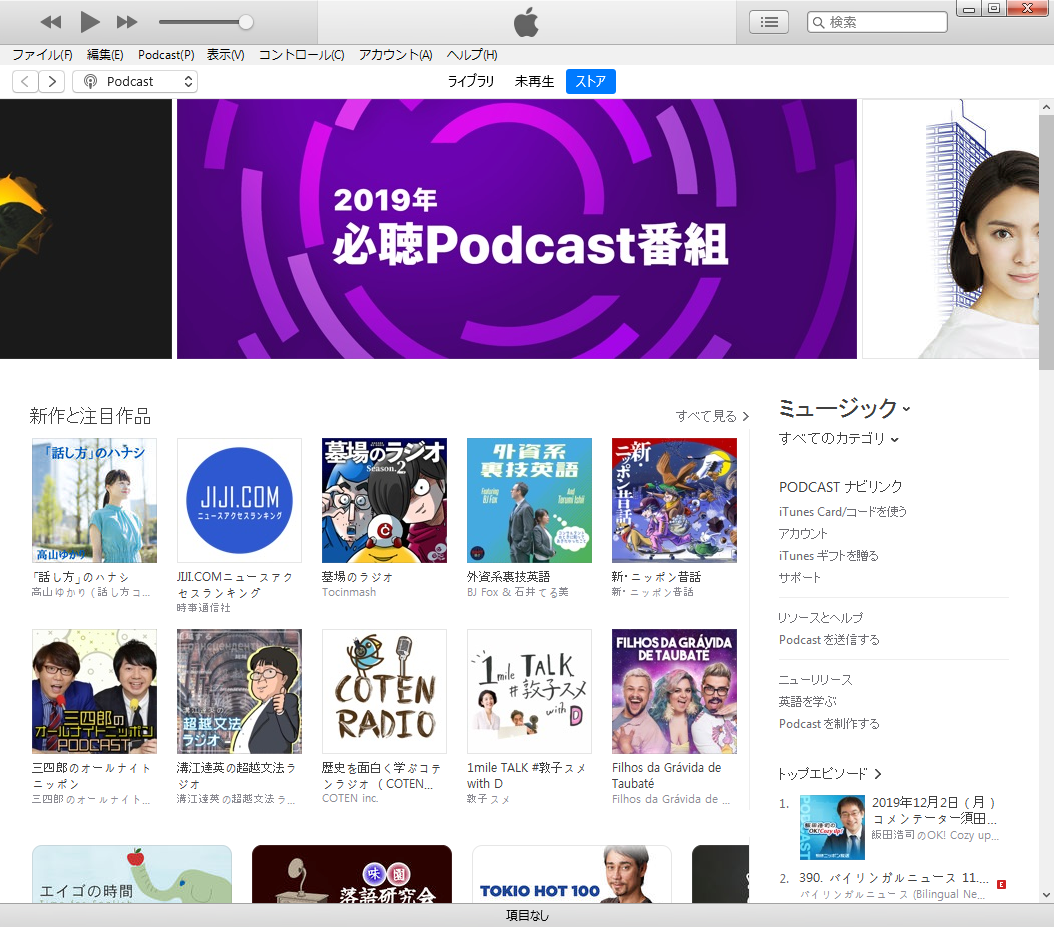Expand the ミュージック dropdown heading
The width and height of the screenshot is (1054, 927).
(844, 408)
